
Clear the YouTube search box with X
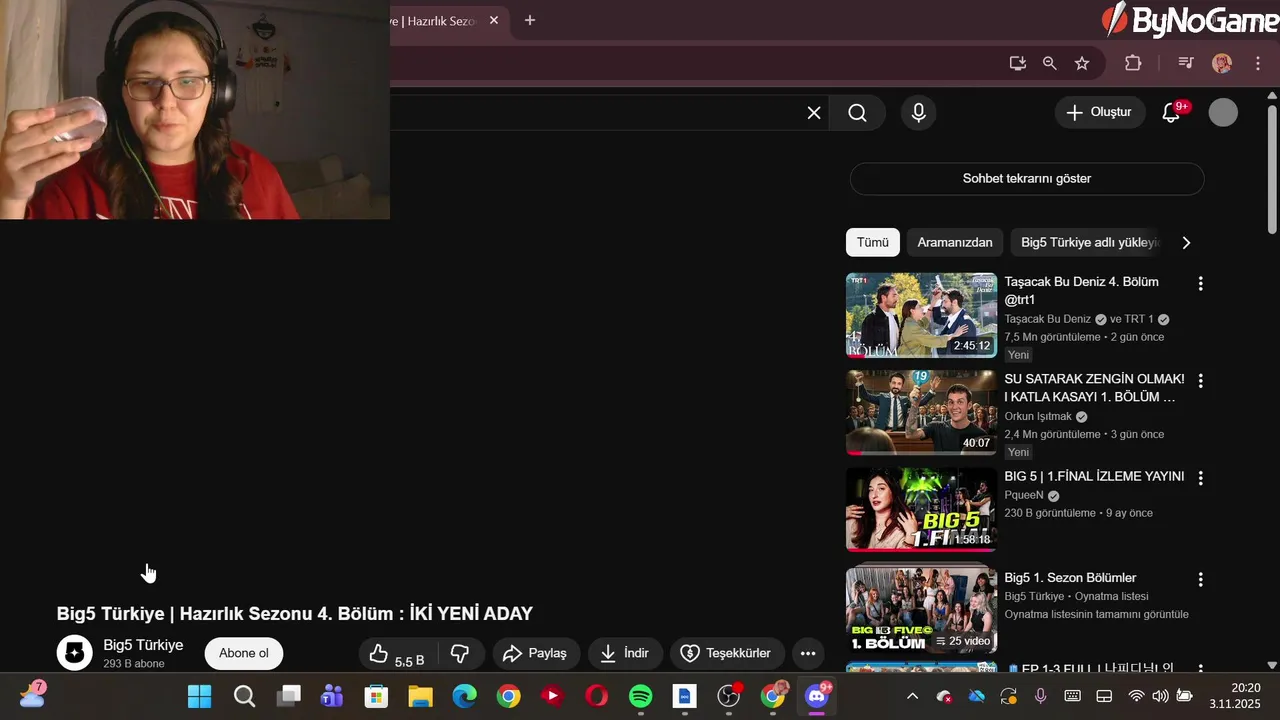coord(814,113)
